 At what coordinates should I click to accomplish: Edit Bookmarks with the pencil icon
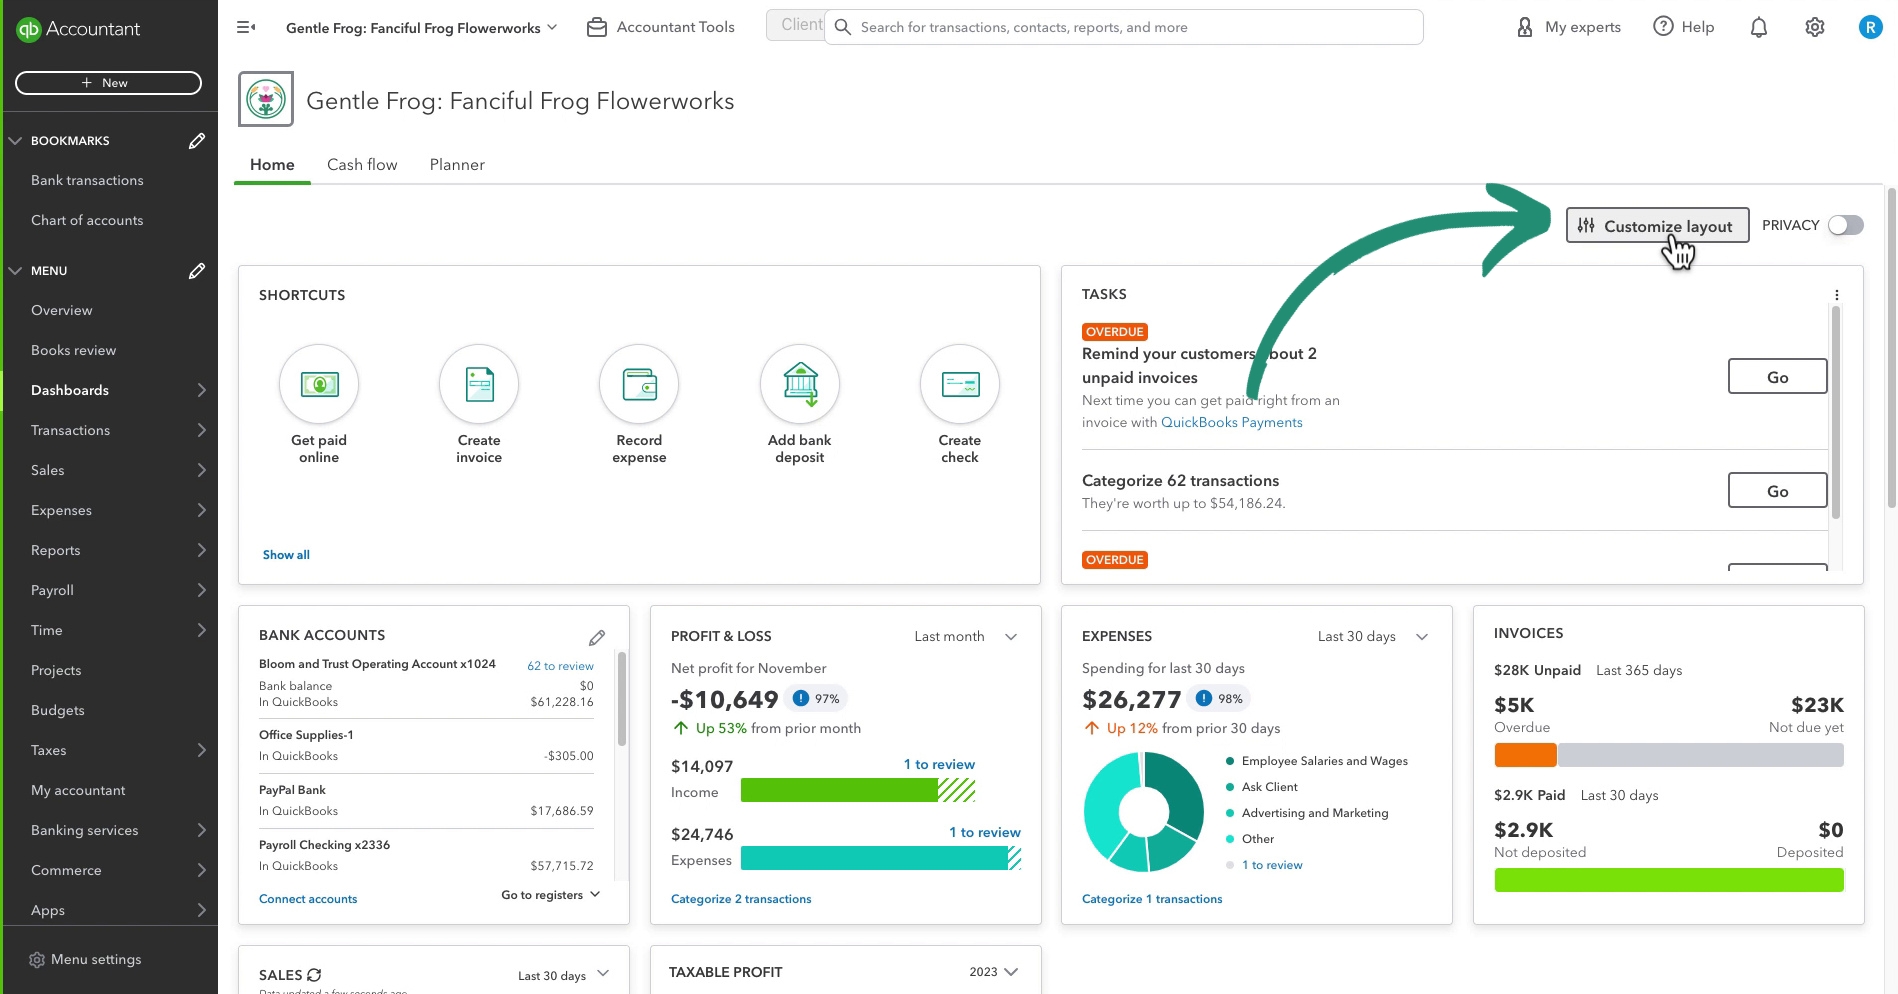point(197,141)
